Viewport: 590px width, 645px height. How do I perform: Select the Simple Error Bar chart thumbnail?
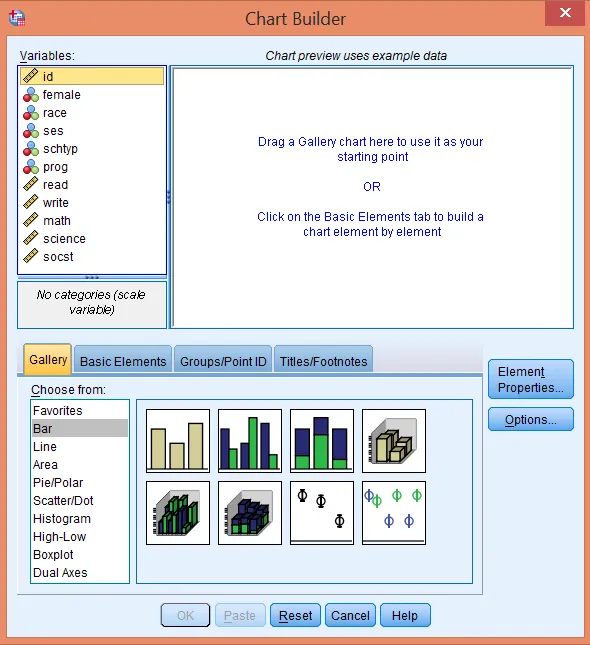pyautogui.click(x=322, y=513)
